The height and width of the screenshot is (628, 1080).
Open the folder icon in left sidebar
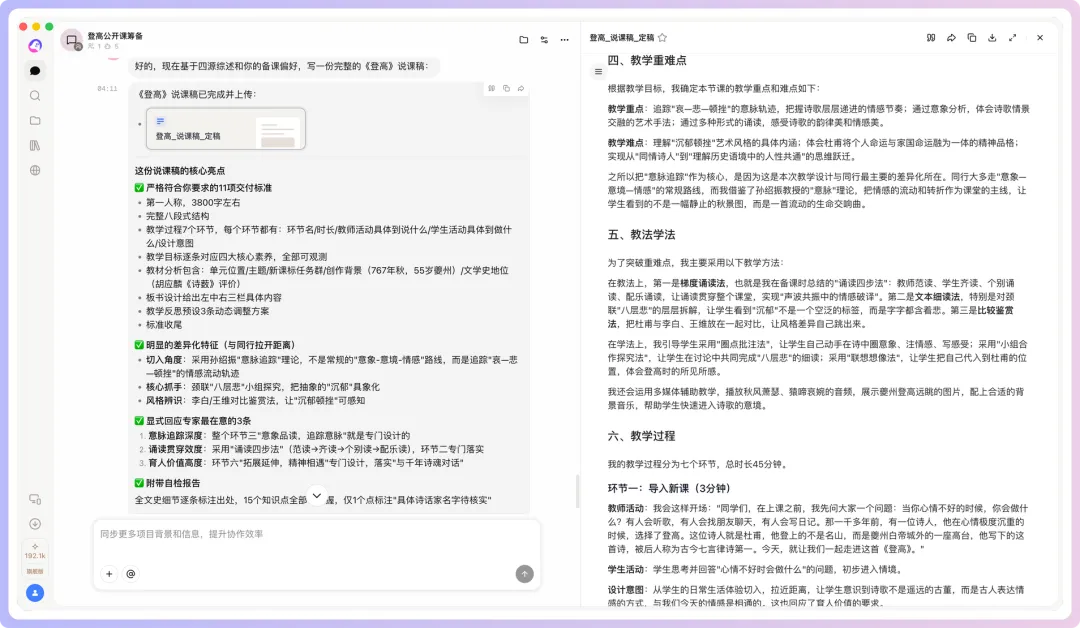(35, 121)
